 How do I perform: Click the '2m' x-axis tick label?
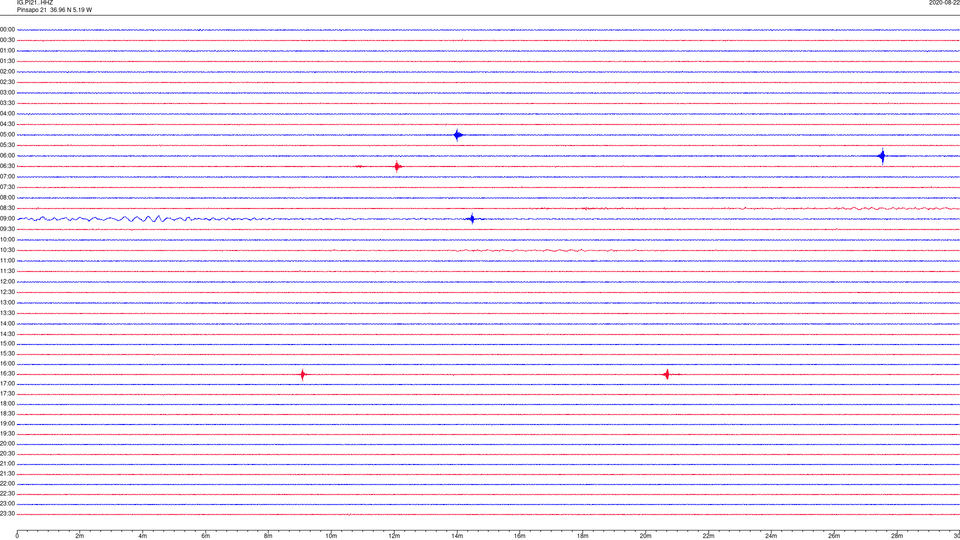tap(80, 536)
